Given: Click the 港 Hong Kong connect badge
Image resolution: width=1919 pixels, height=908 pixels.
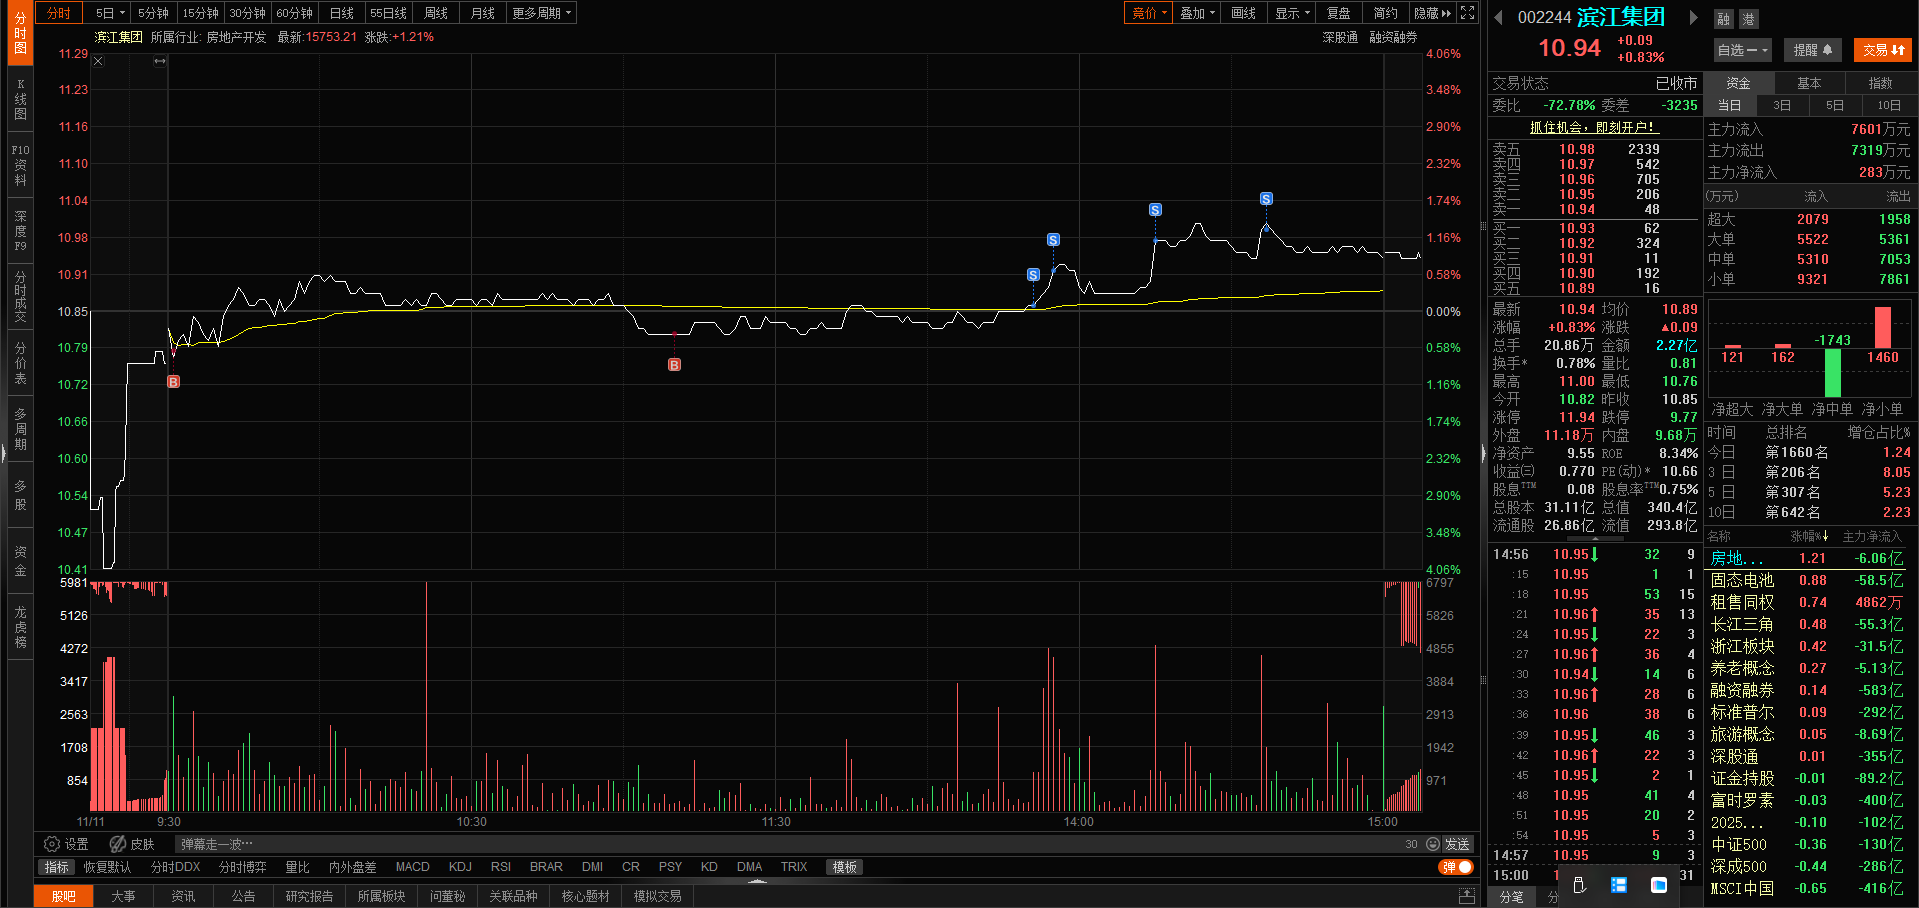Looking at the screenshot, I should [1748, 19].
